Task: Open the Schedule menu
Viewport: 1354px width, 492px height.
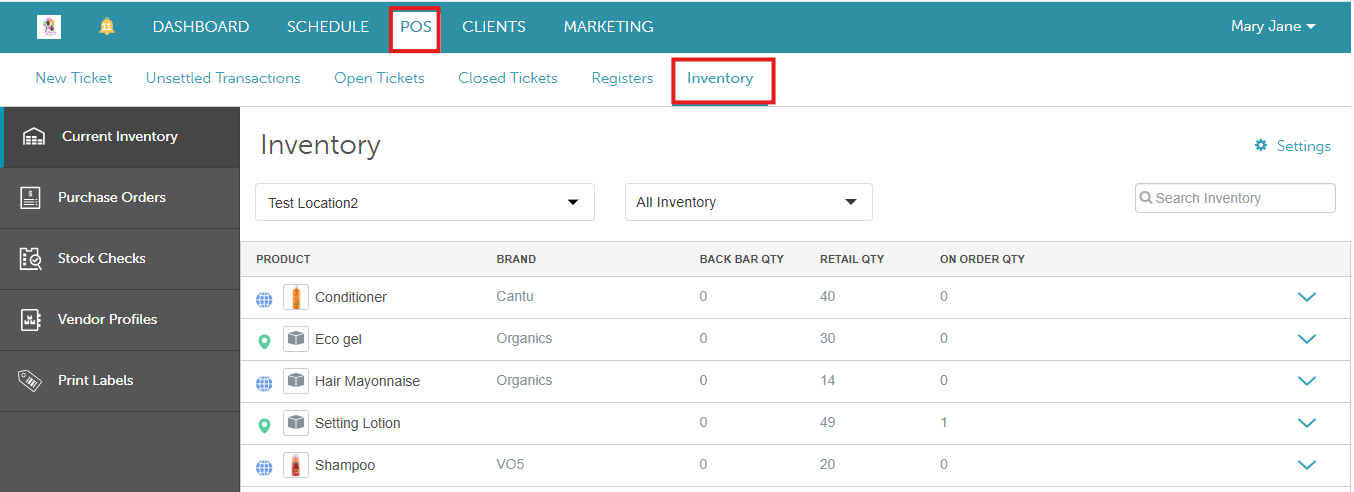Action: (328, 27)
